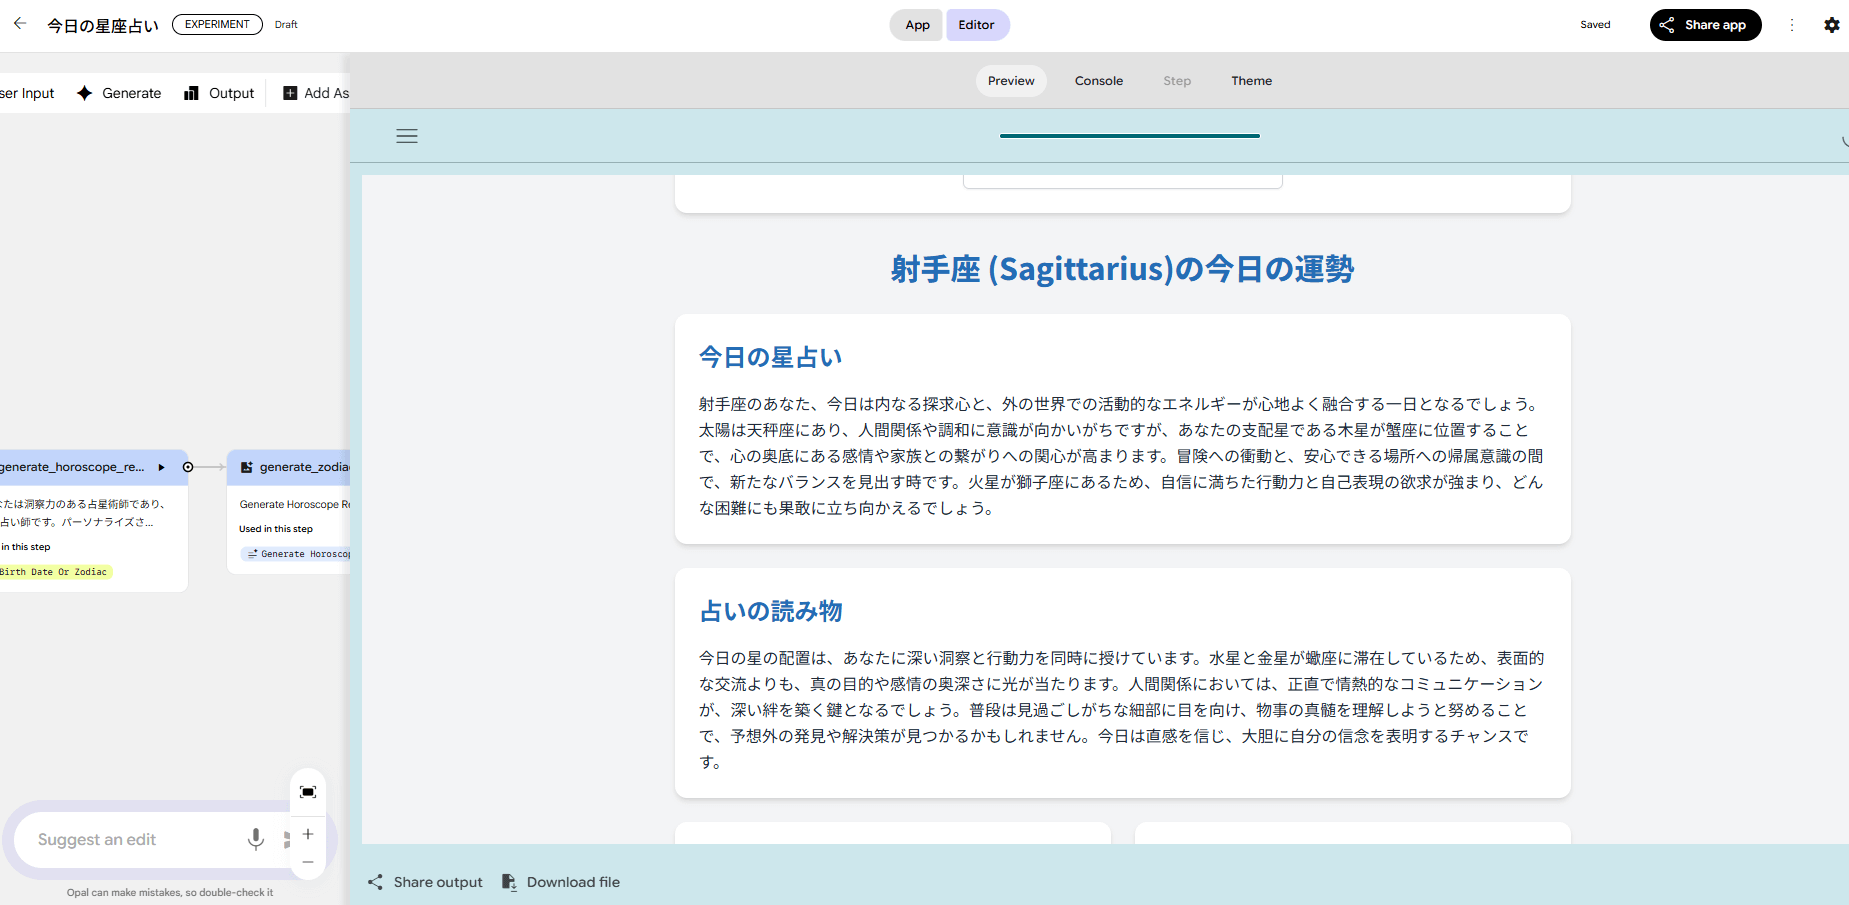The width and height of the screenshot is (1849, 905).
Task: Switch to Editor view
Action: [976, 25]
